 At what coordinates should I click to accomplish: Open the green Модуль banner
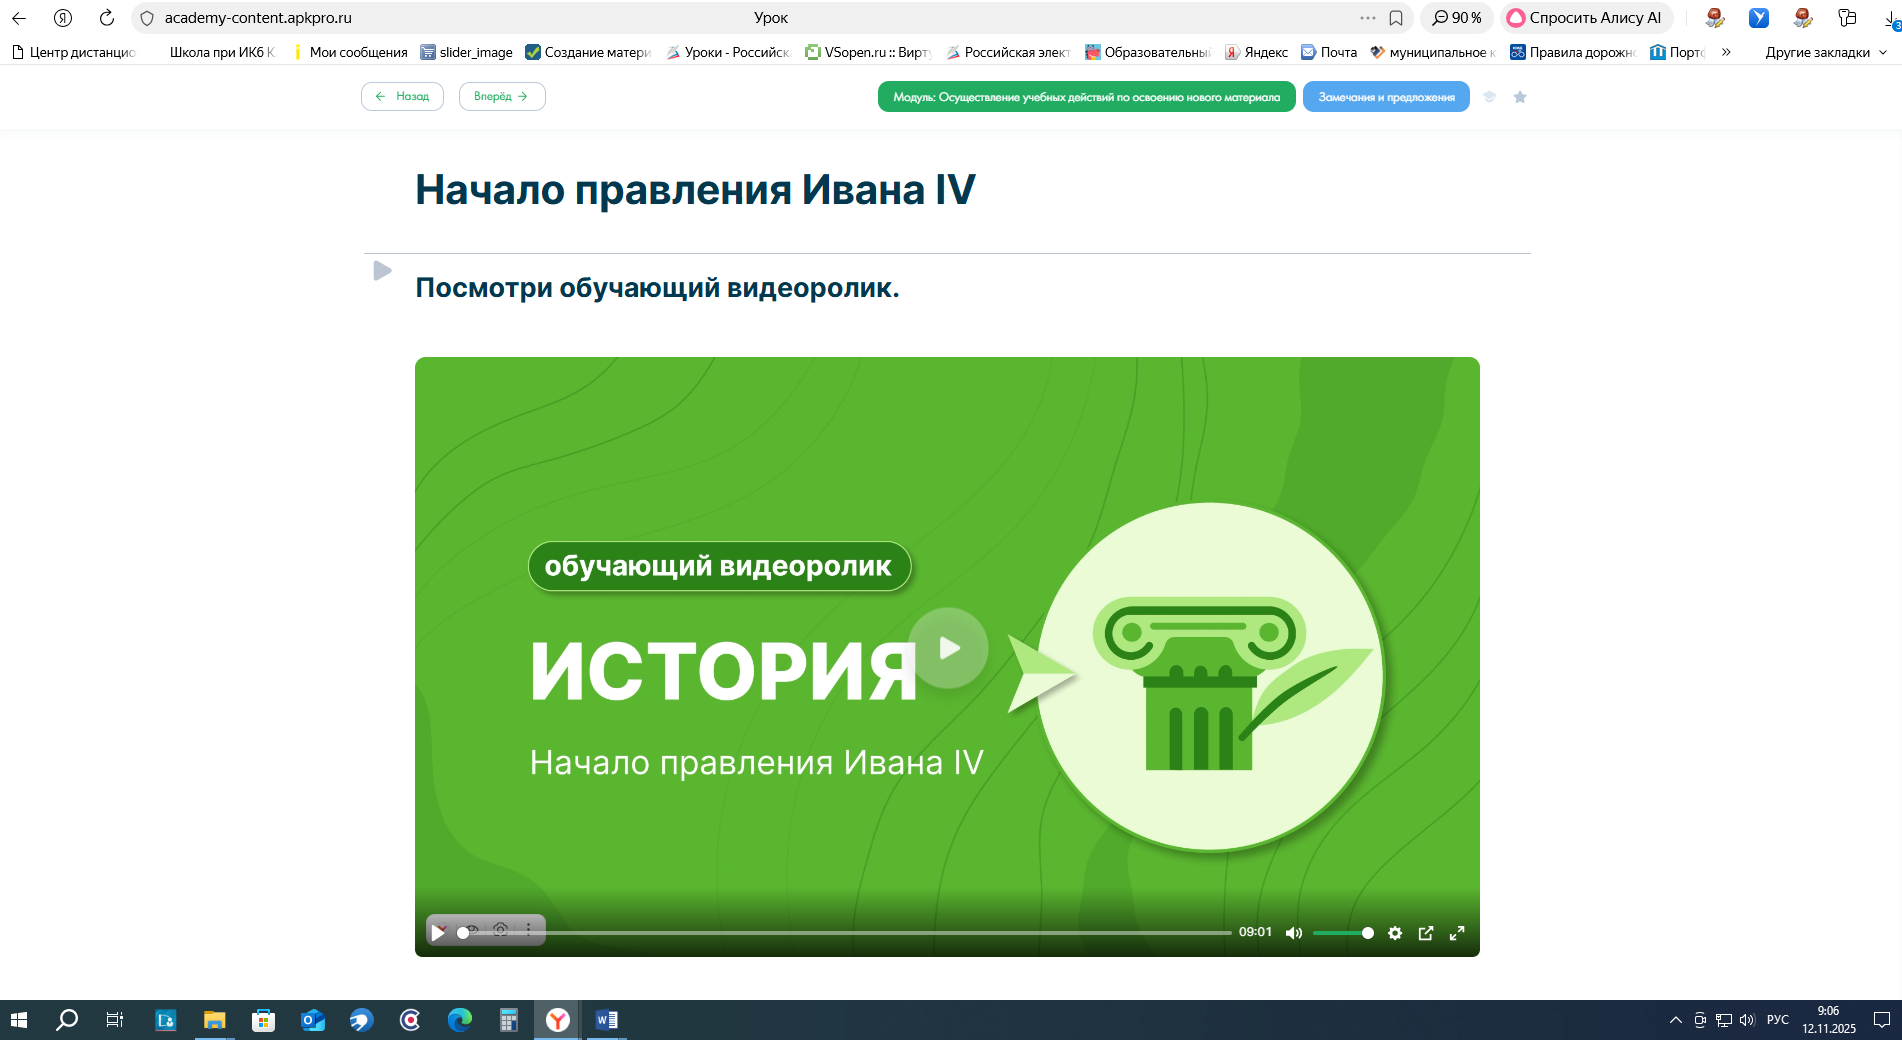1086,97
